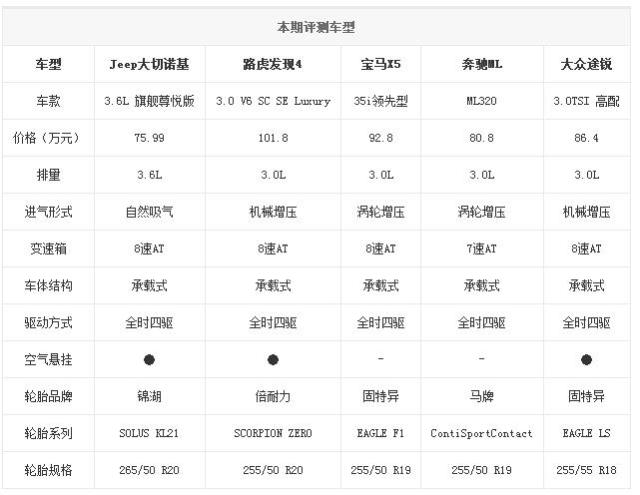Click the air suspension dash for 宝马X5

point(380,358)
